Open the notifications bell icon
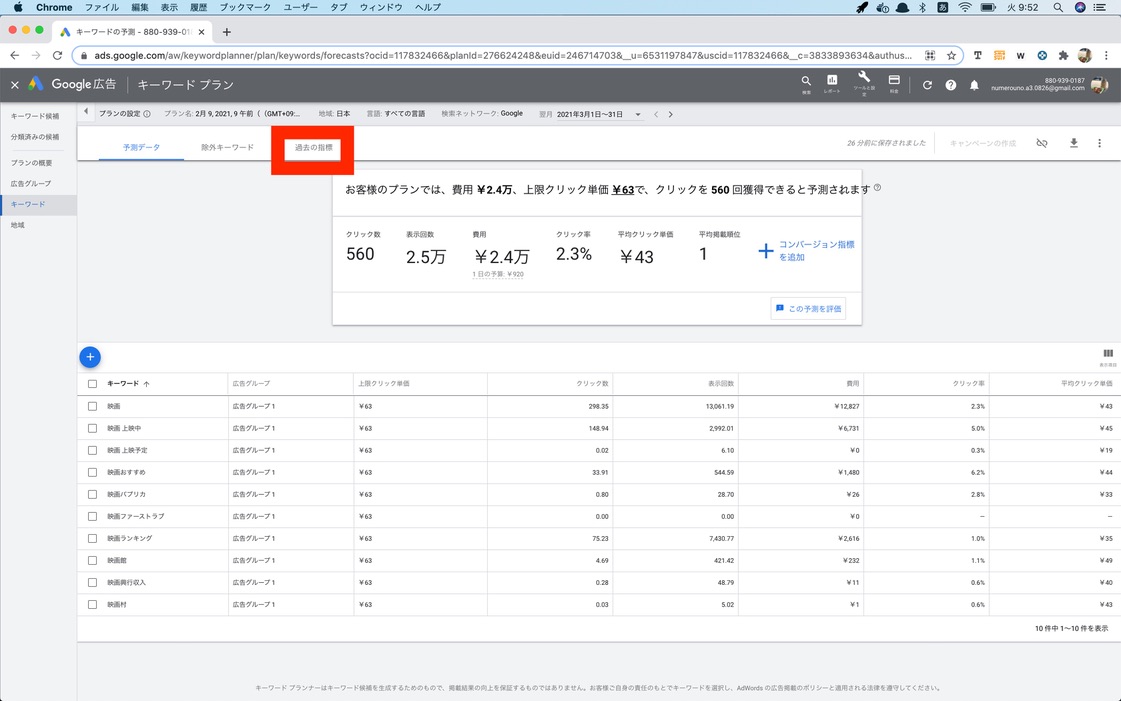This screenshot has width=1121, height=701. click(974, 85)
